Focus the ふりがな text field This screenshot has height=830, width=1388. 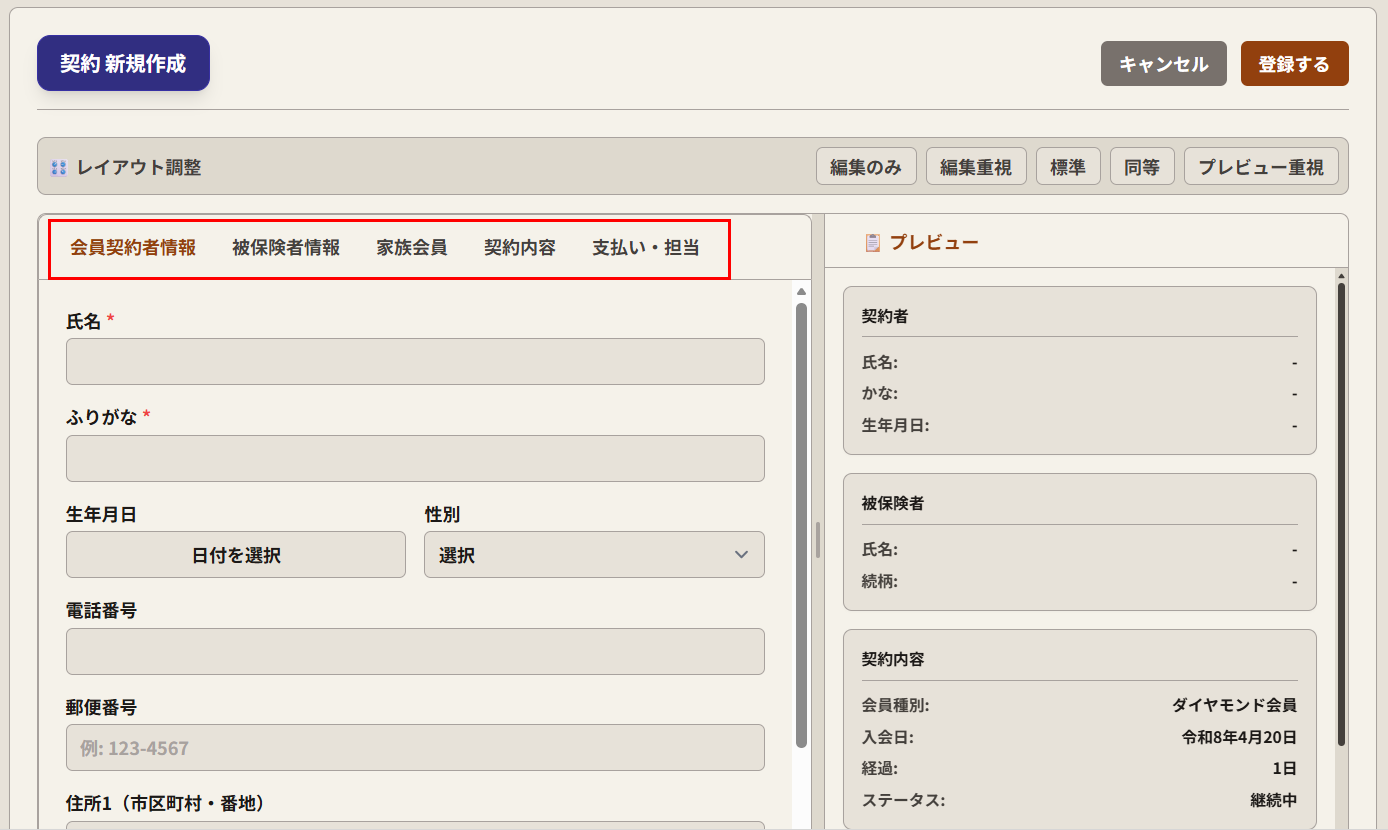(415, 459)
